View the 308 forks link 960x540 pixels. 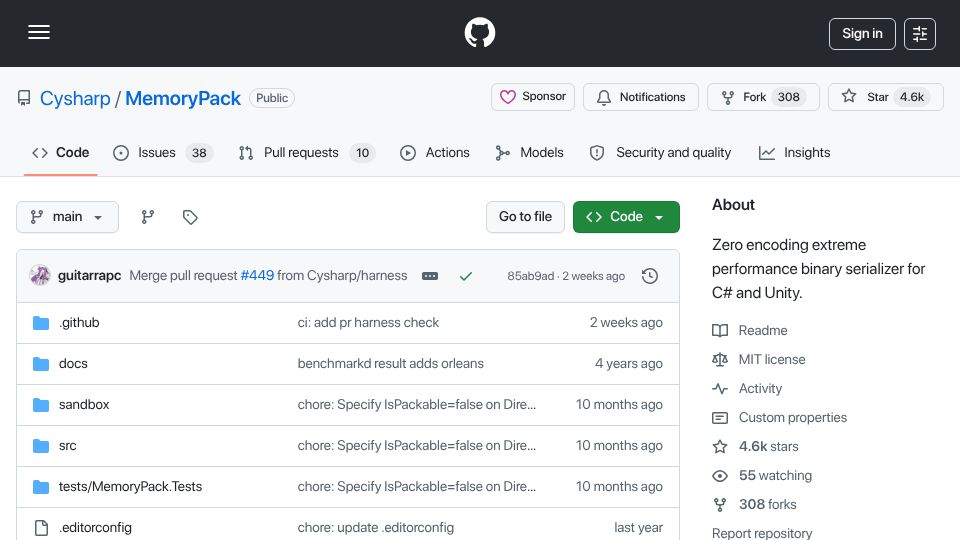coord(754,504)
